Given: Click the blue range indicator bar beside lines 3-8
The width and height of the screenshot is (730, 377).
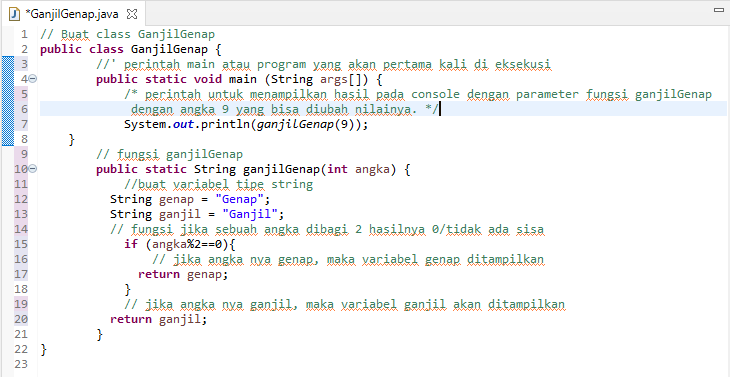Looking at the screenshot, I should pos(8,101).
